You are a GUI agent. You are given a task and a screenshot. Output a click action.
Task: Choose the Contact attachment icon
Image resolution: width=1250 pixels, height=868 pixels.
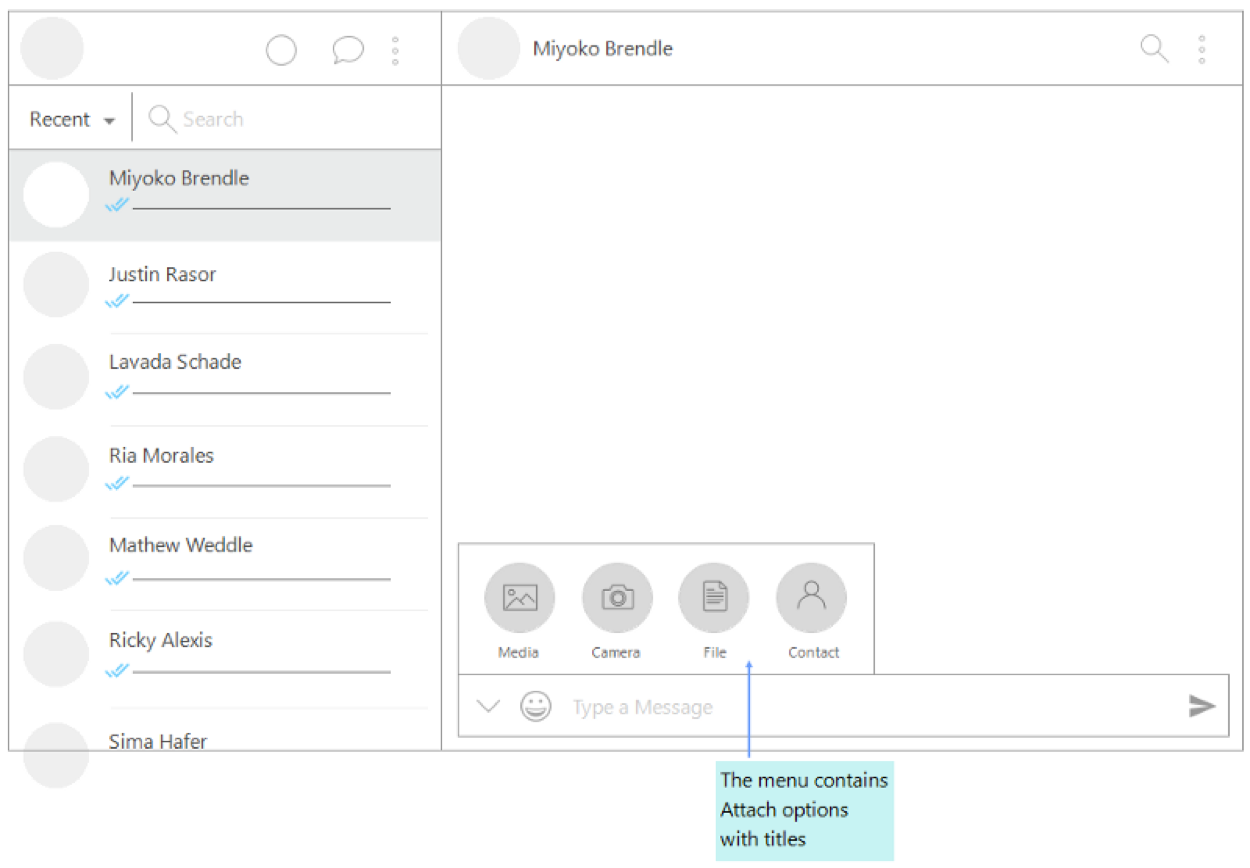point(811,598)
